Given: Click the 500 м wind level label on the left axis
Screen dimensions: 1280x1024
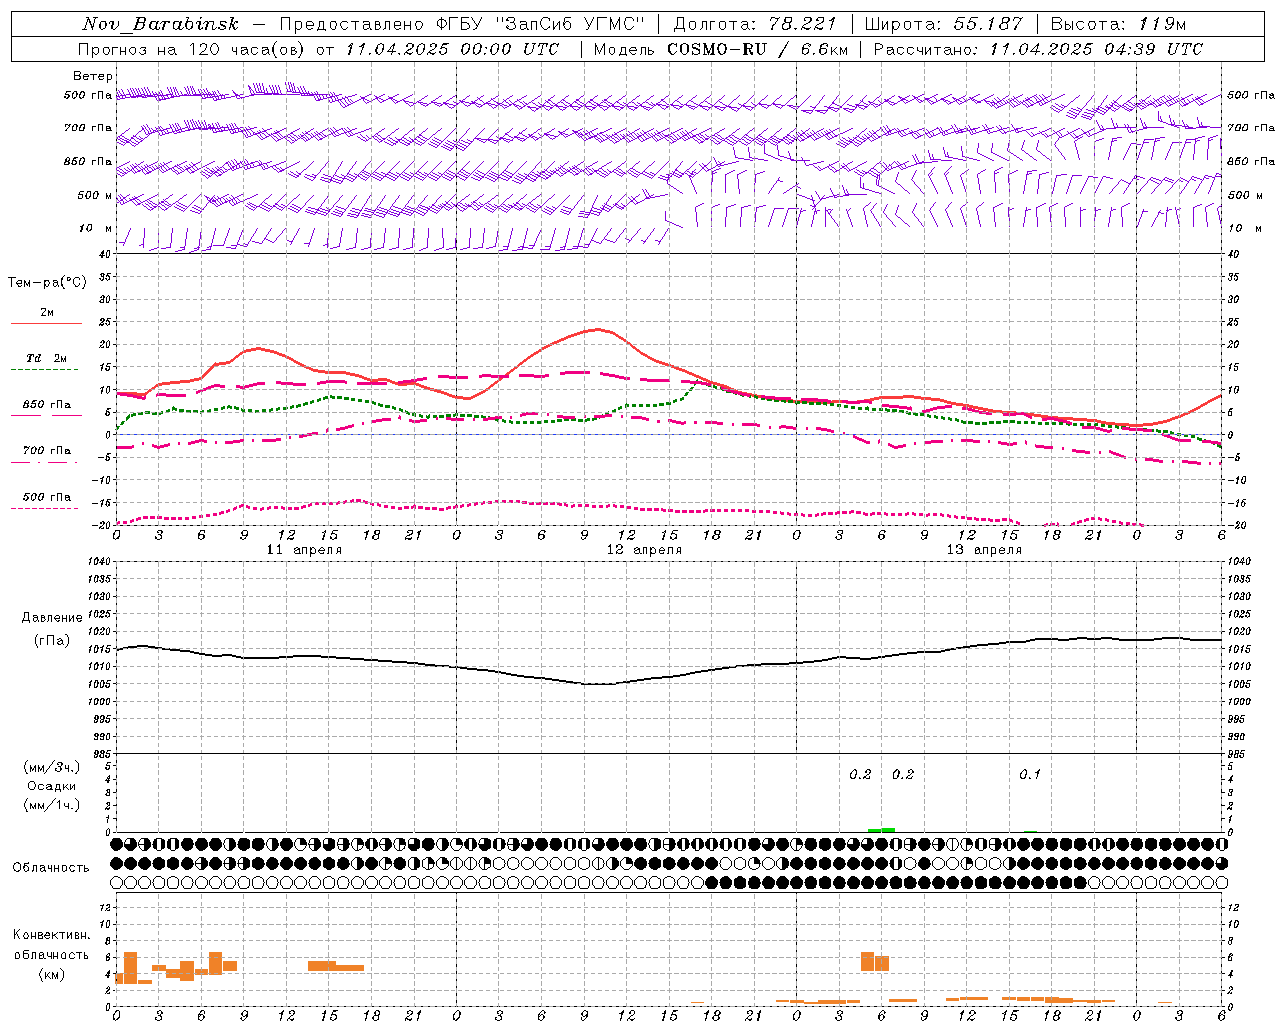Looking at the screenshot, I should tap(95, 195).
